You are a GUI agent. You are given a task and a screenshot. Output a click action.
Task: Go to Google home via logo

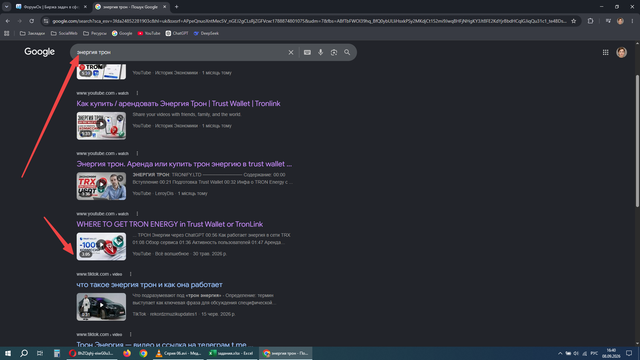coord(39,52)
